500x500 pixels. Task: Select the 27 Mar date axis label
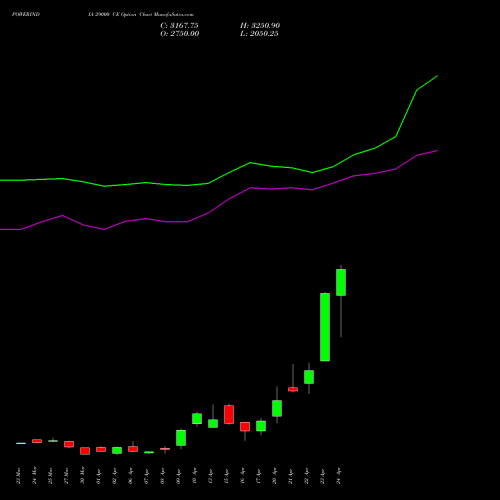pyautogui.click(x=67, y=475)
